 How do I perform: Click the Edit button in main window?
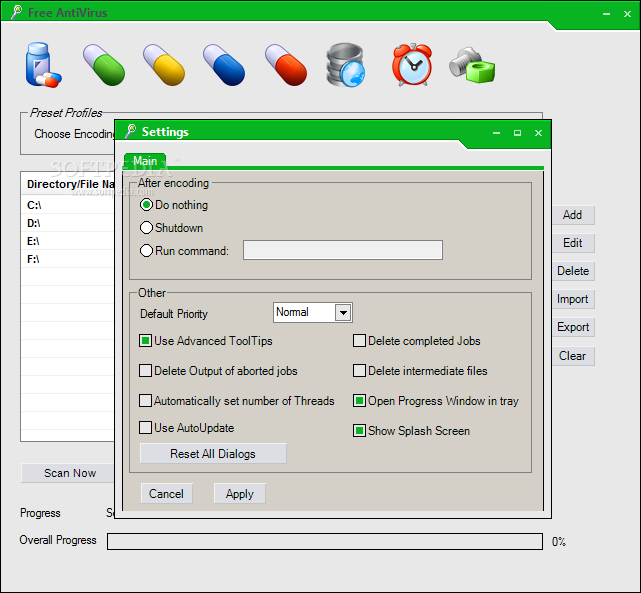click(573, 243)
